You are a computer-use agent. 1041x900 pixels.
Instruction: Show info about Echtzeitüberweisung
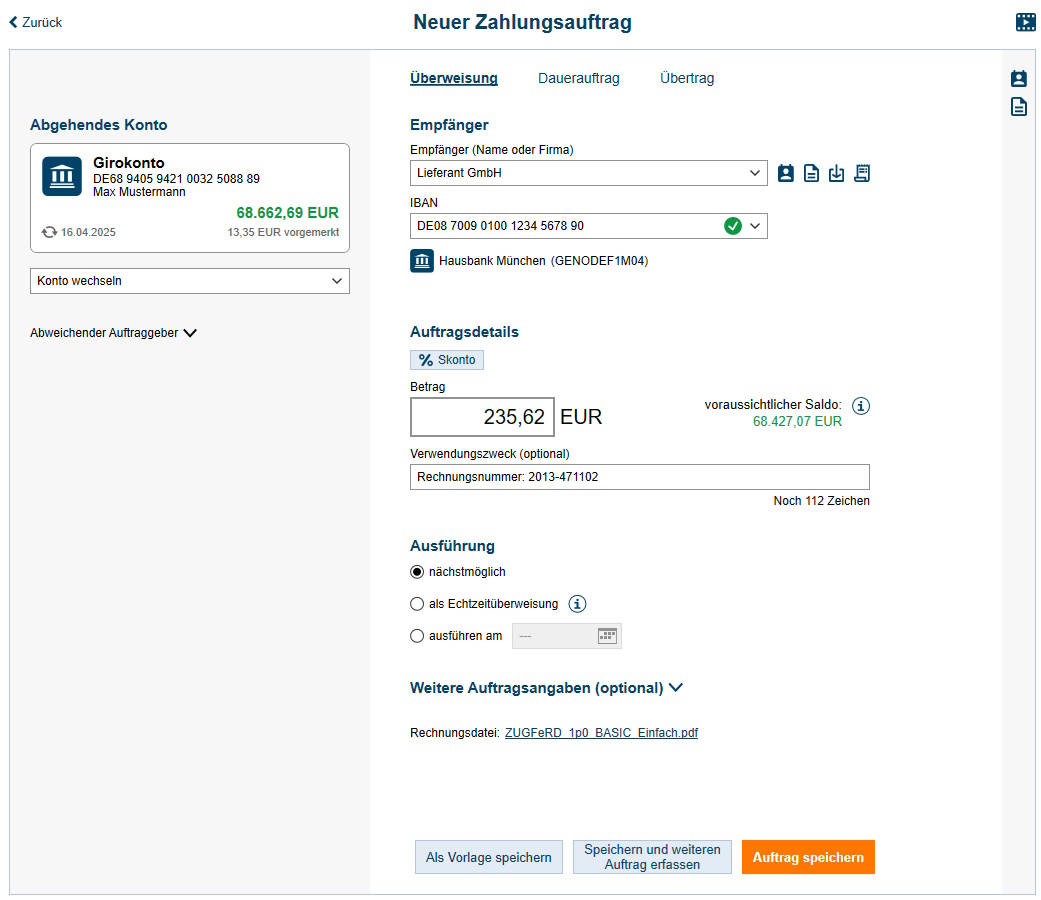(577, 604)
